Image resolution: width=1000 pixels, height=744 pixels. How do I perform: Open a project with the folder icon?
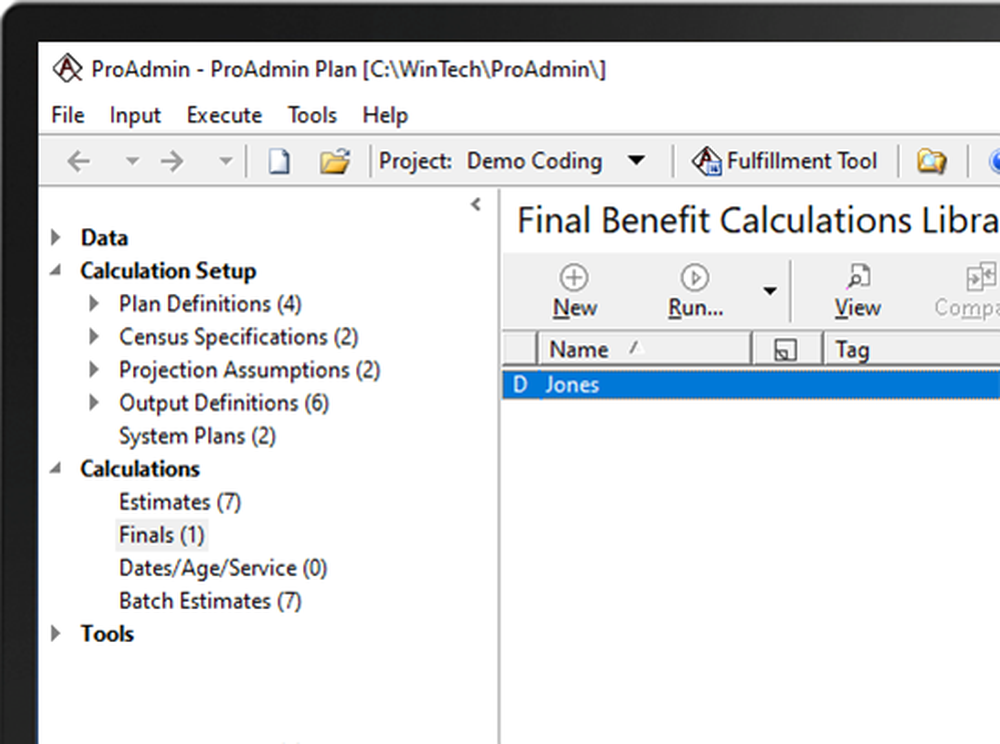point(335,161)
